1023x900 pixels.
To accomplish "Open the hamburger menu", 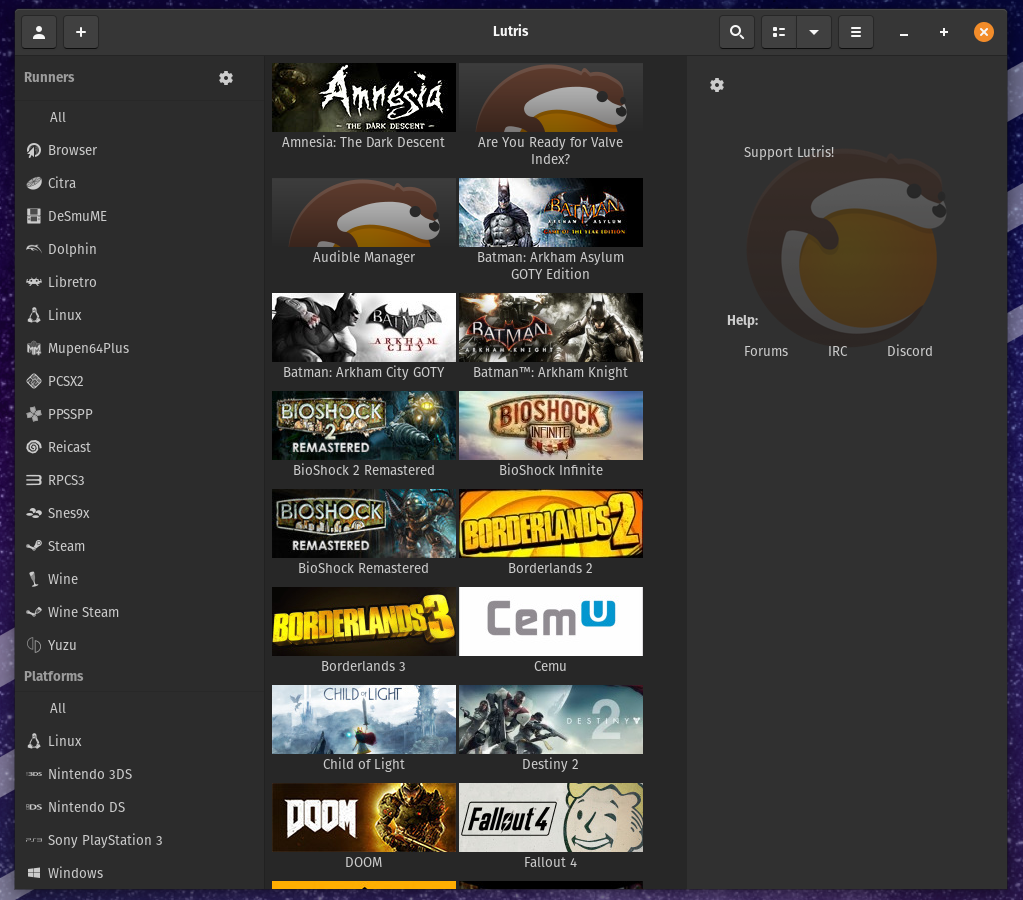I will point(856,33).
